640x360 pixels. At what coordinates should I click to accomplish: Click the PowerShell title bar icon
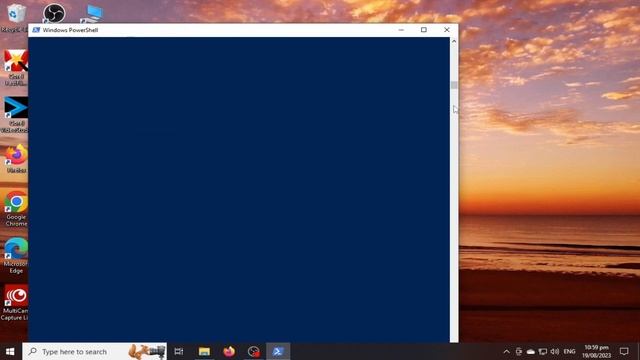[36, 30]
